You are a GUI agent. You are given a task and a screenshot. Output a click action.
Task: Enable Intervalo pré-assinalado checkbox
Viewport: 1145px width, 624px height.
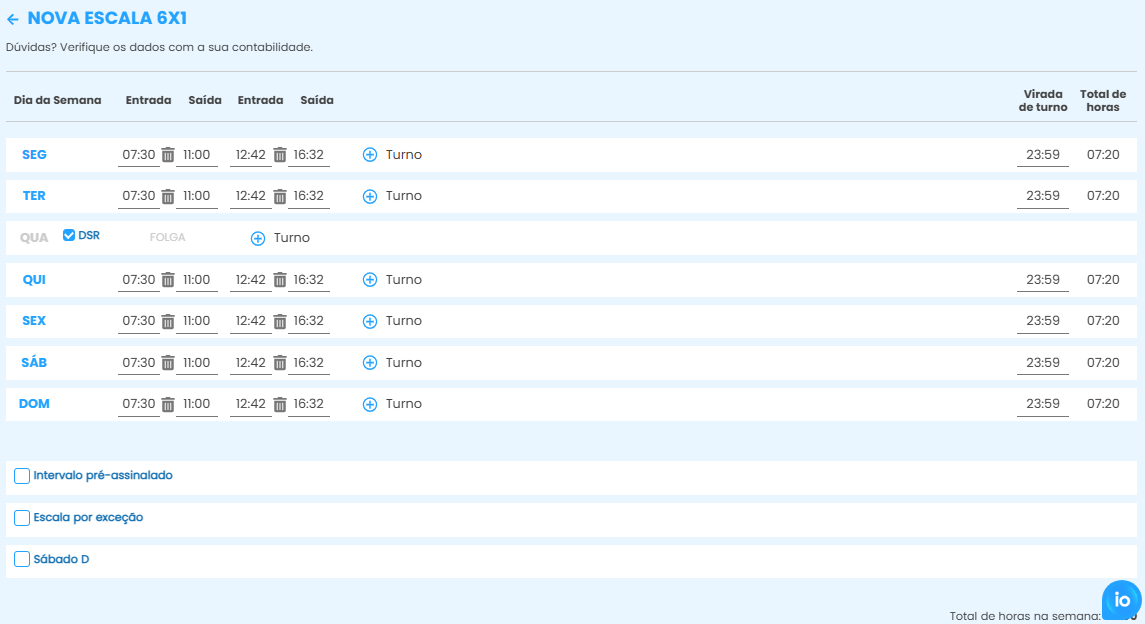click(22, 476)
